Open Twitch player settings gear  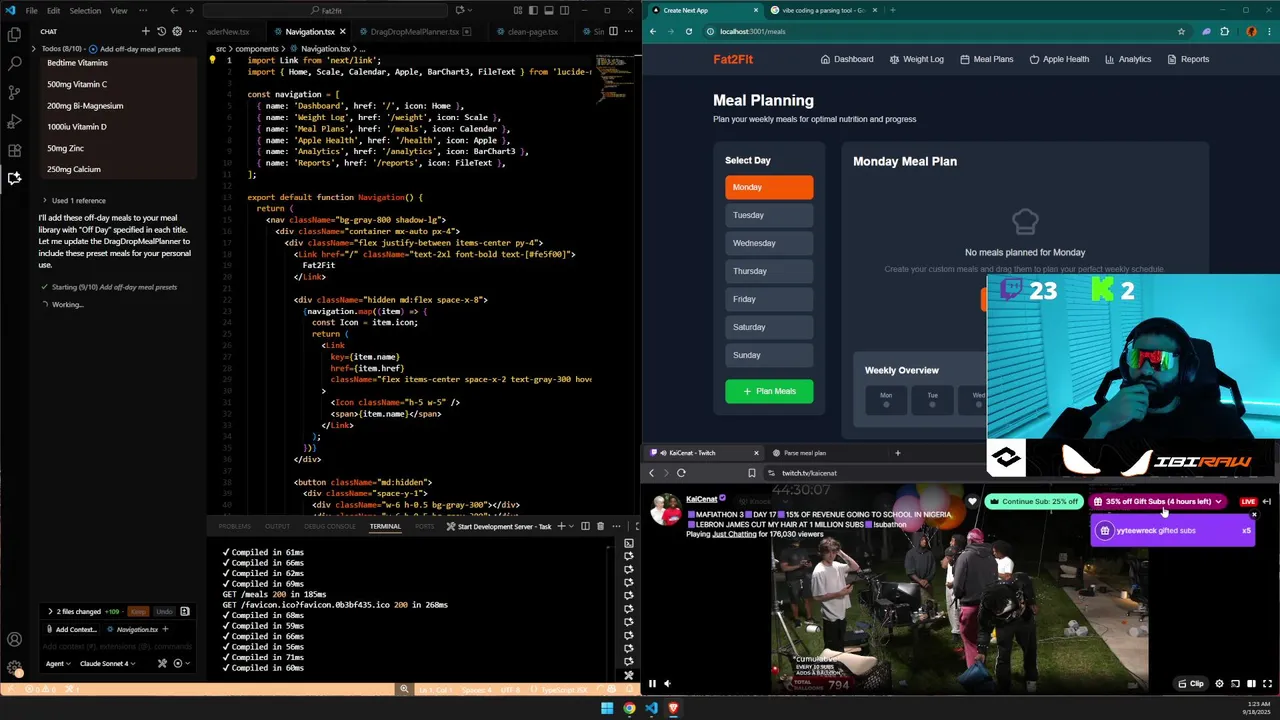point(1219,684)
